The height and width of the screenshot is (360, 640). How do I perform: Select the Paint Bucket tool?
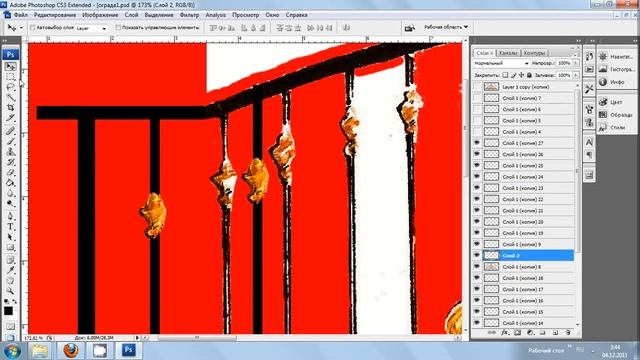[x=11, y=182]
